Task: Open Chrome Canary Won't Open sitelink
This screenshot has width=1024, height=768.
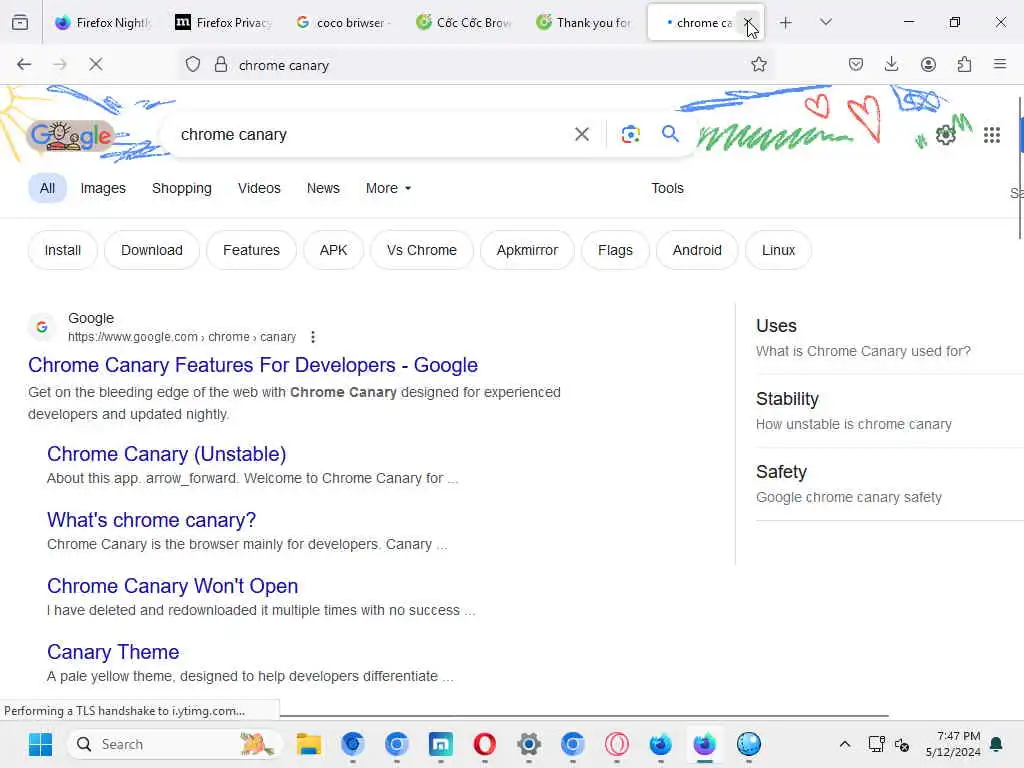Action: pyautogui.click(x=172, y=586)
